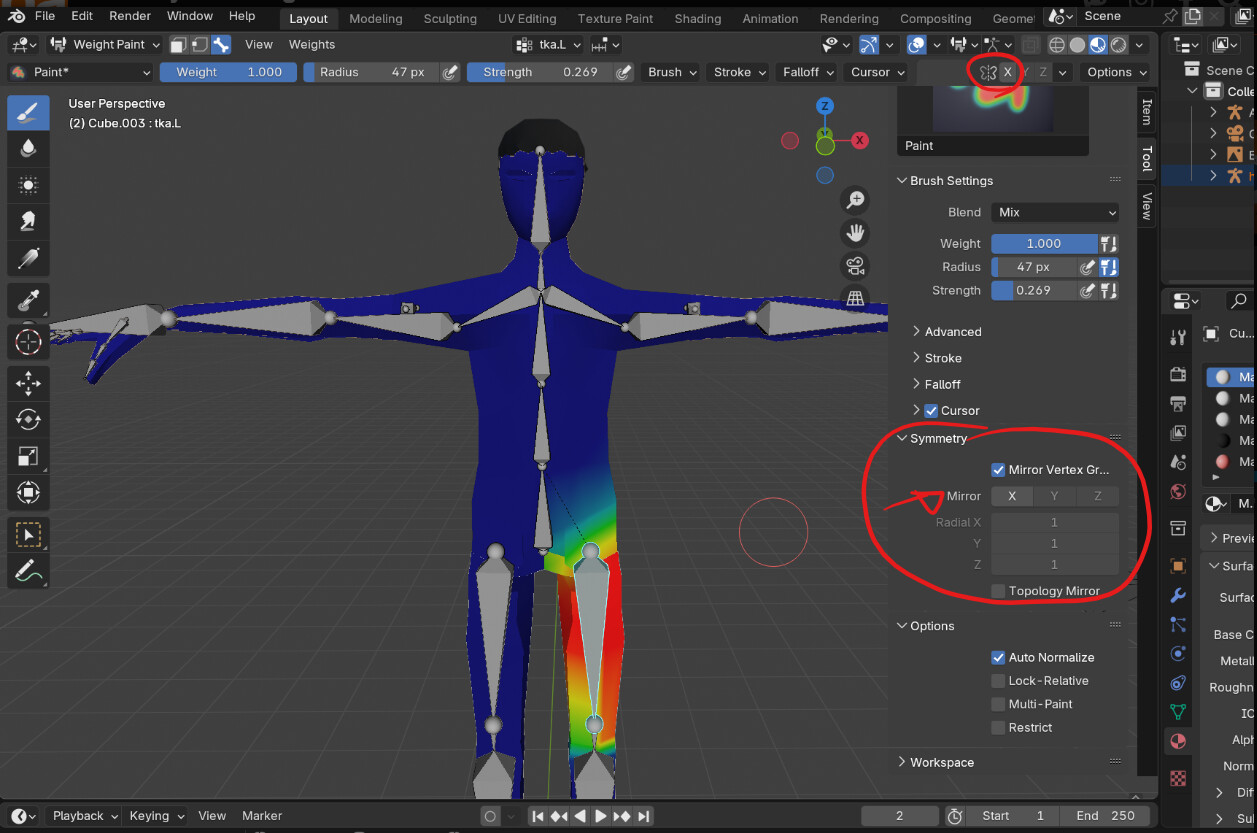
Task: Select the Blur weight tool
Action: click(29, 148)
